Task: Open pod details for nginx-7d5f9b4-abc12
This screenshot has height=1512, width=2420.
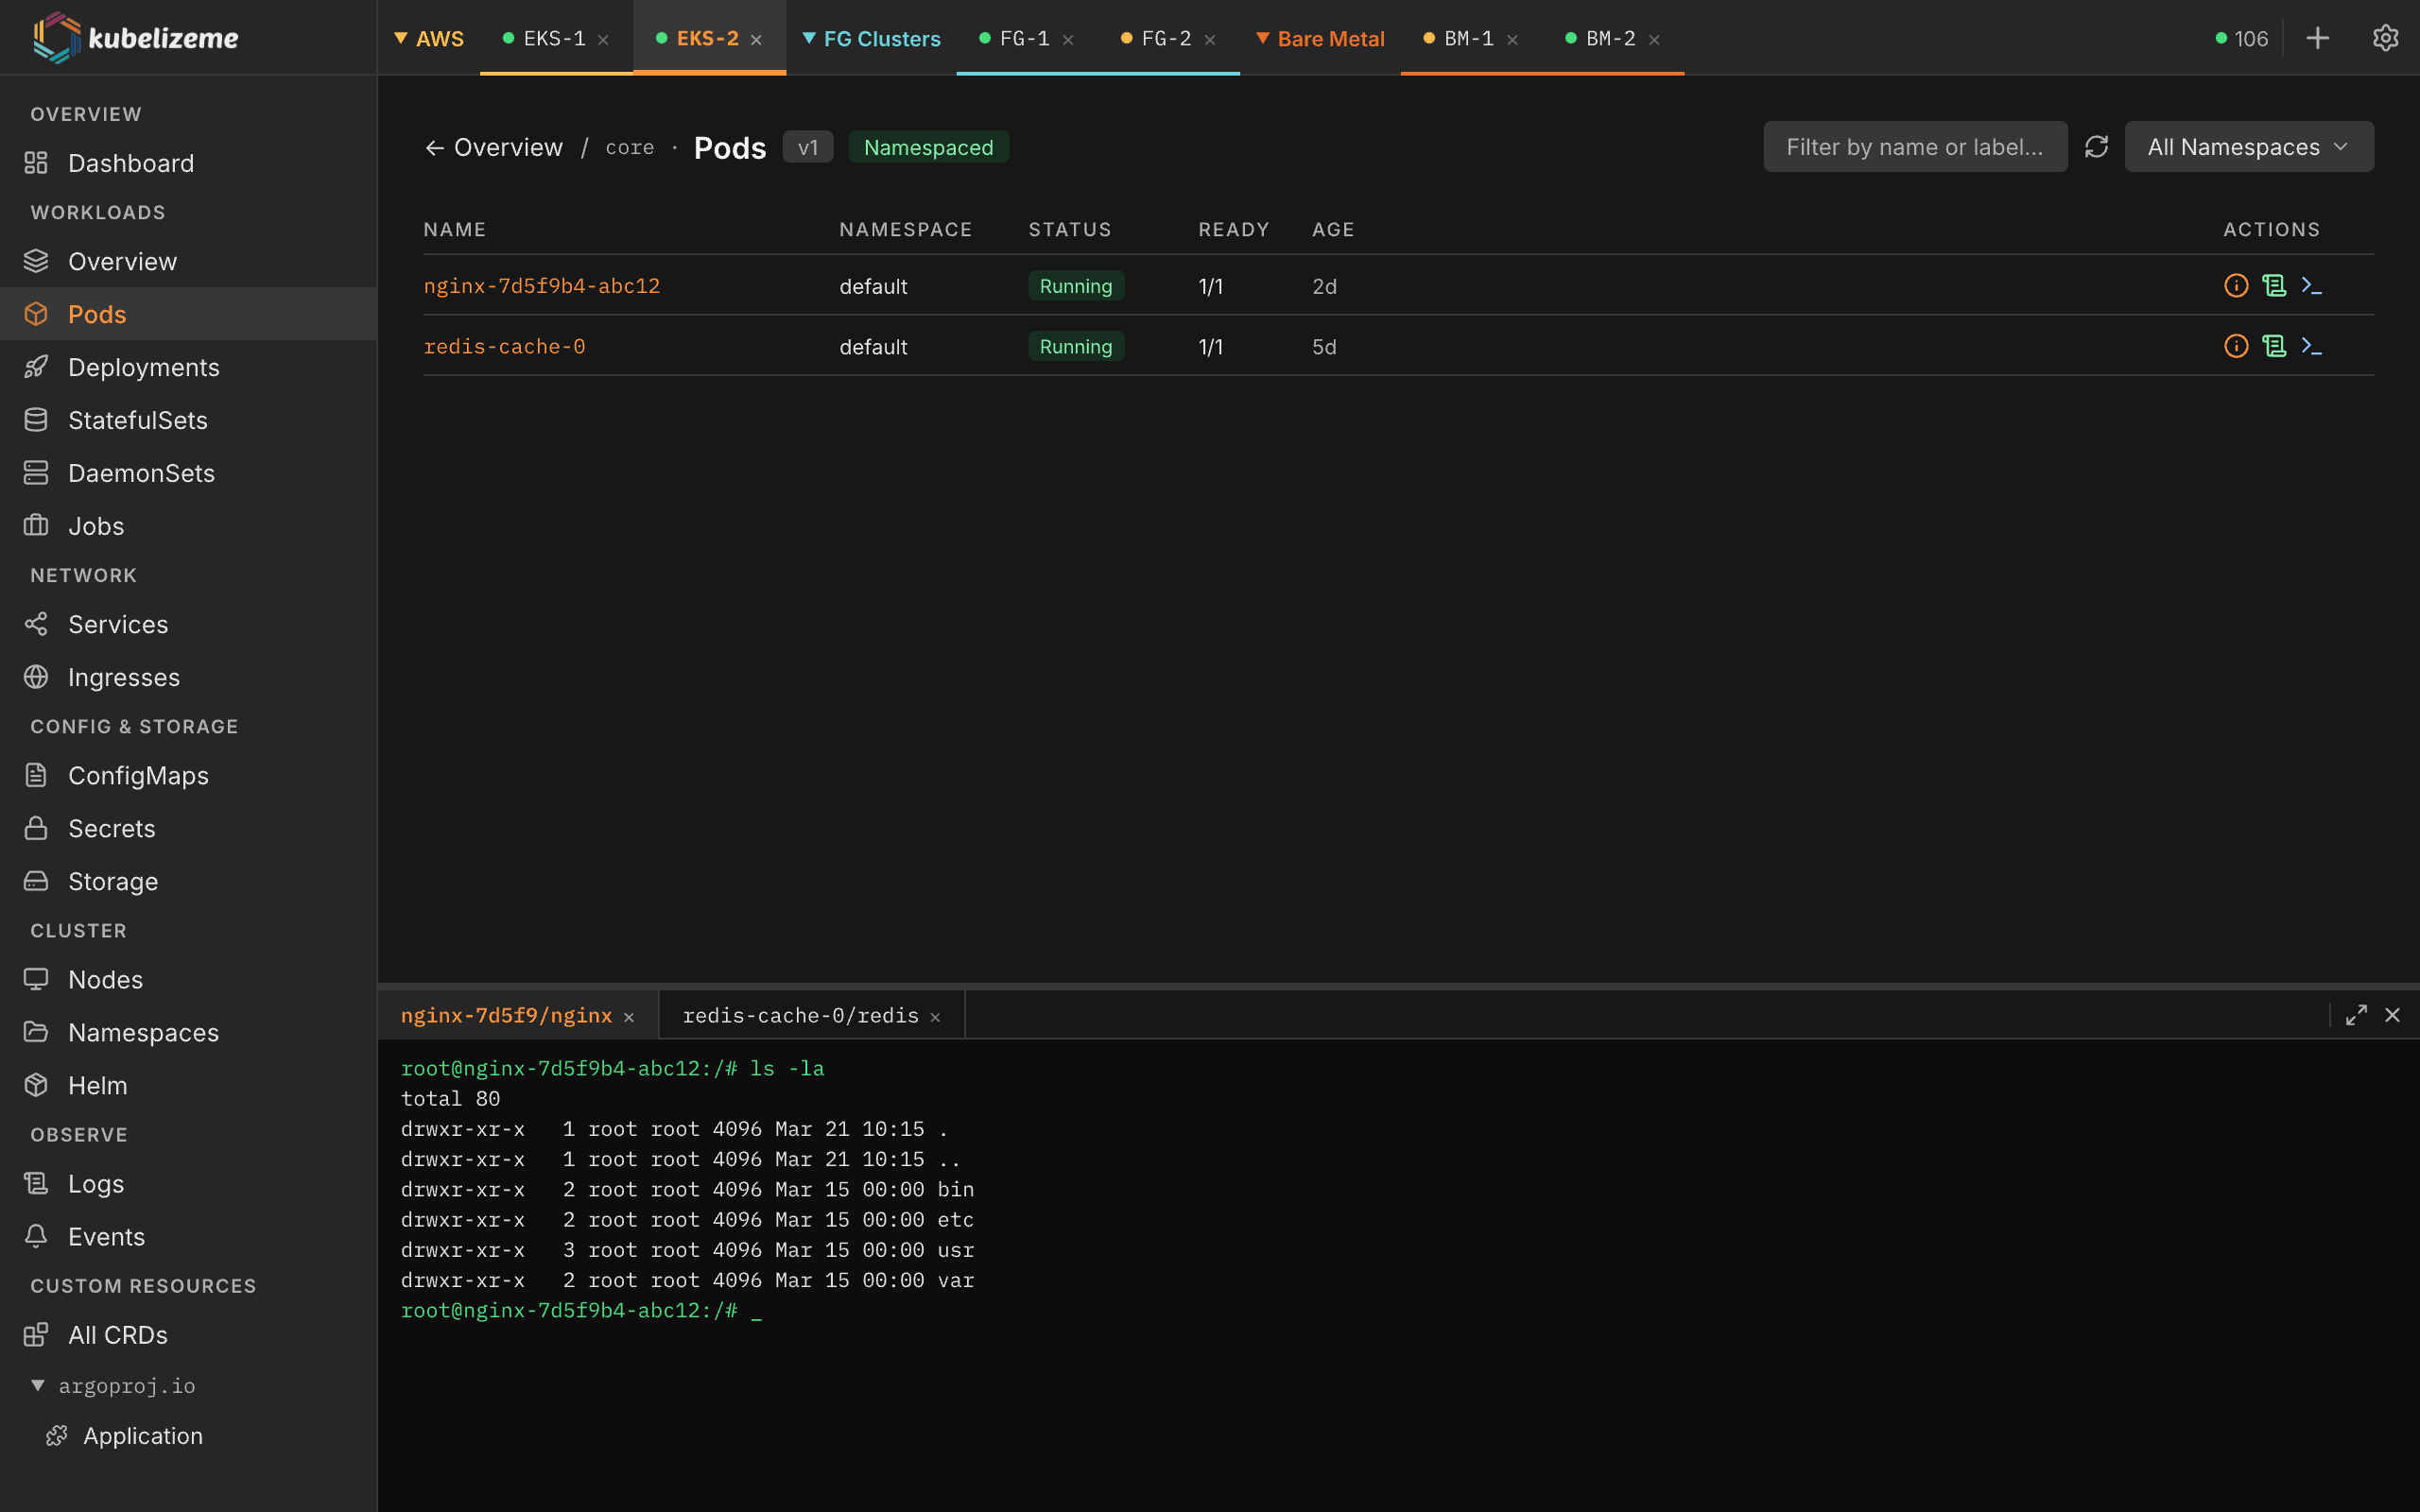Action: [2236, 285]
